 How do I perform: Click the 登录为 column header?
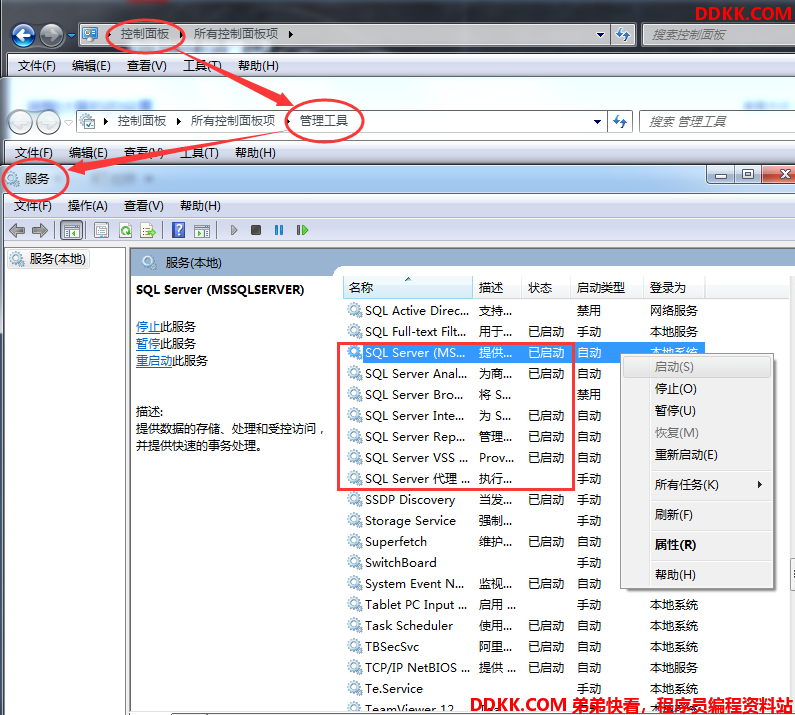pyautogui.click(x=674, y=288)
